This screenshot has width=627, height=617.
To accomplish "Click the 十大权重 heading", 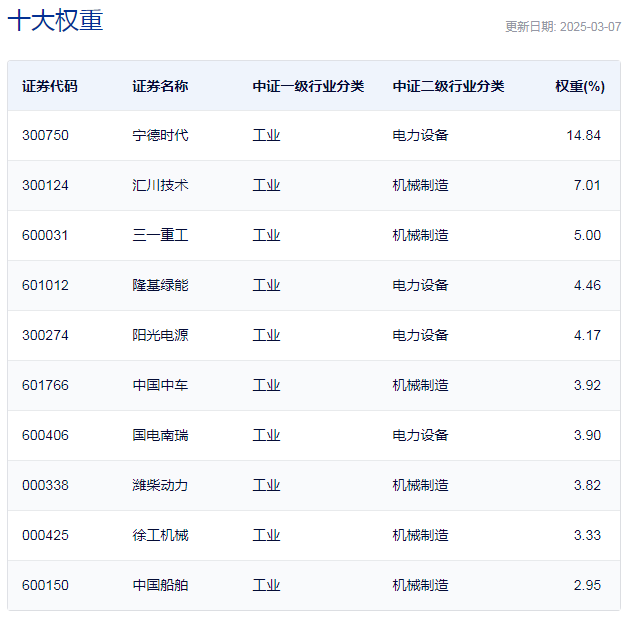I will 56,20.
